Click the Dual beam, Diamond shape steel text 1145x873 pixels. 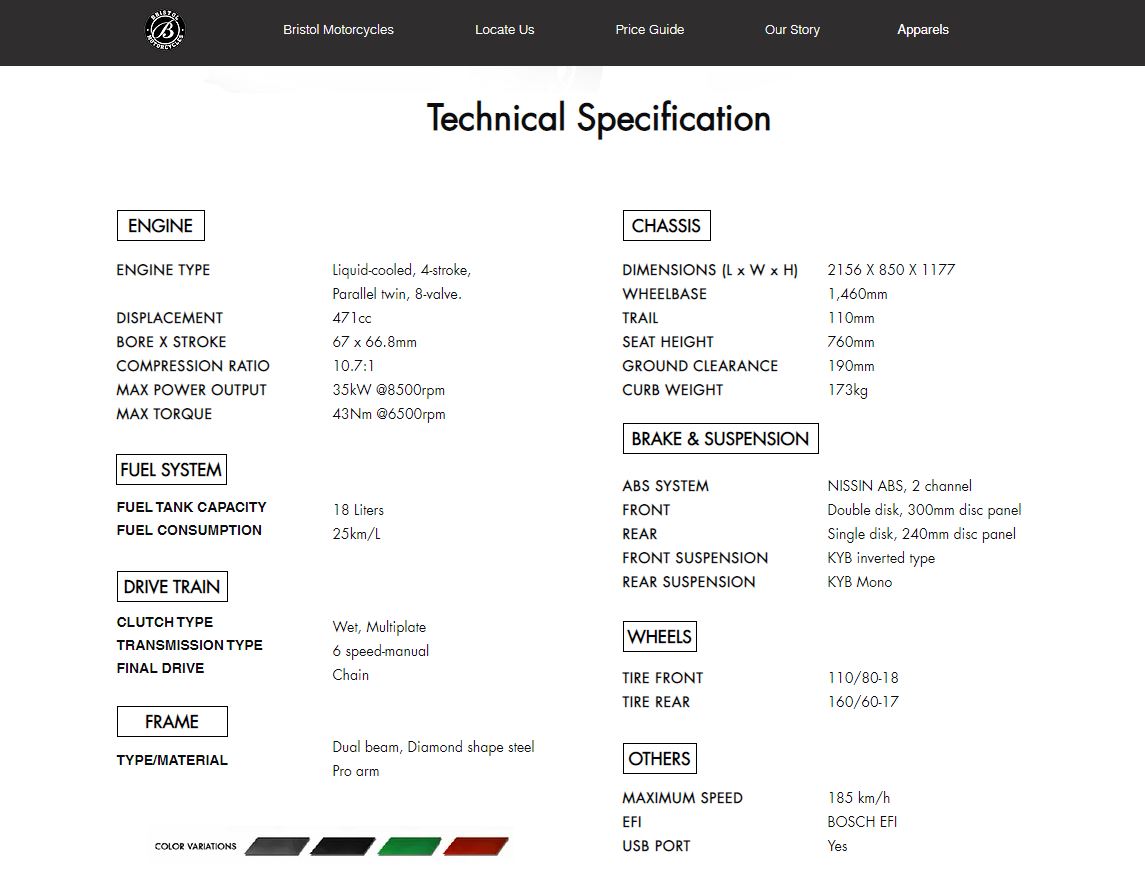coord(434,747)
